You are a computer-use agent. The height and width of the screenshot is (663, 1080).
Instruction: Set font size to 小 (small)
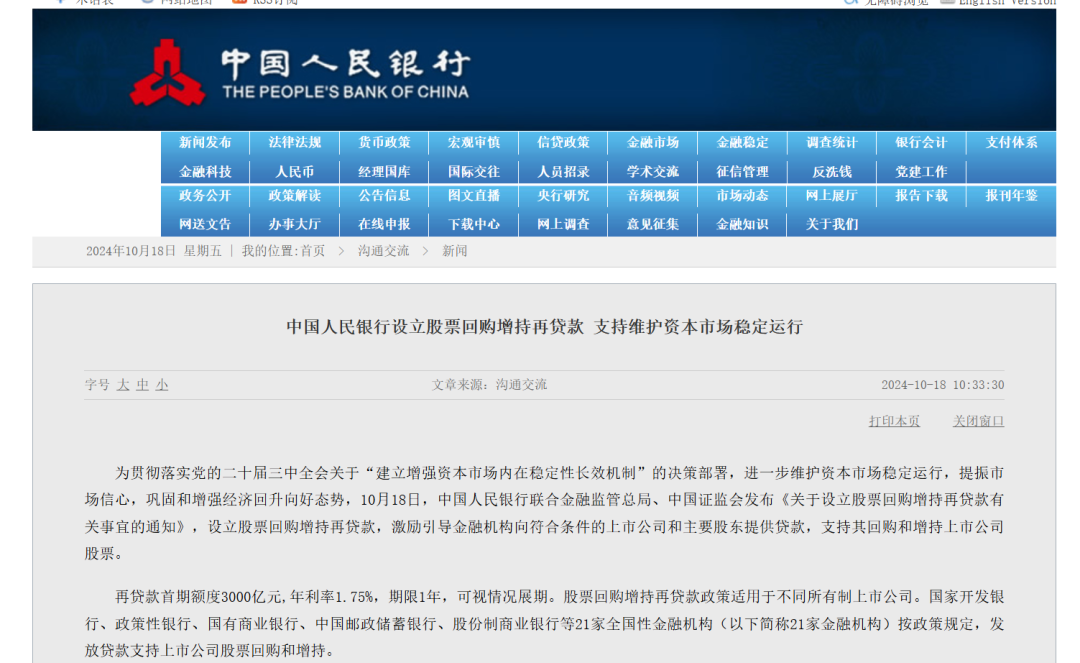point(162,385)
